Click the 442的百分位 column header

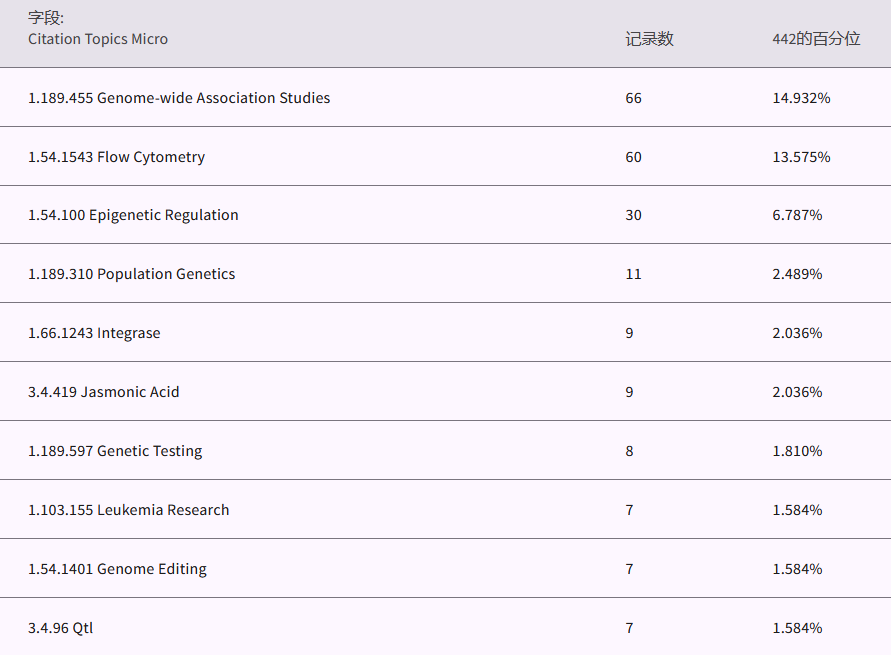(816, 39)
